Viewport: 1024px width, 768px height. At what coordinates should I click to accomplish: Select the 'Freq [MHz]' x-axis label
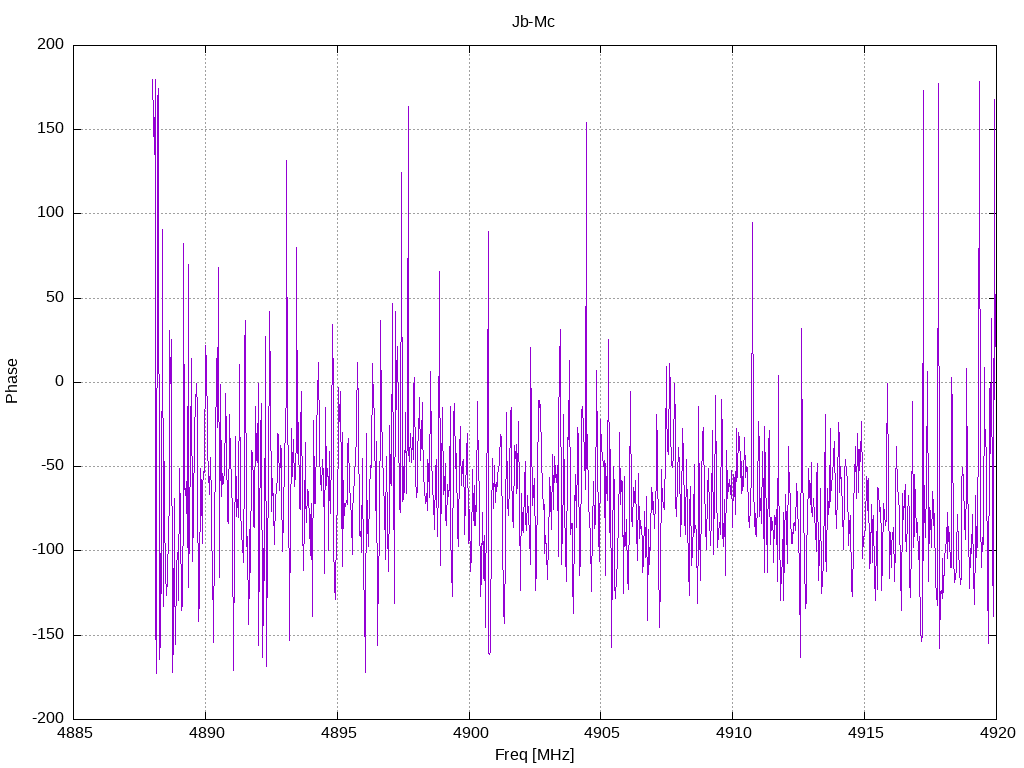click(x=534, y=755)
